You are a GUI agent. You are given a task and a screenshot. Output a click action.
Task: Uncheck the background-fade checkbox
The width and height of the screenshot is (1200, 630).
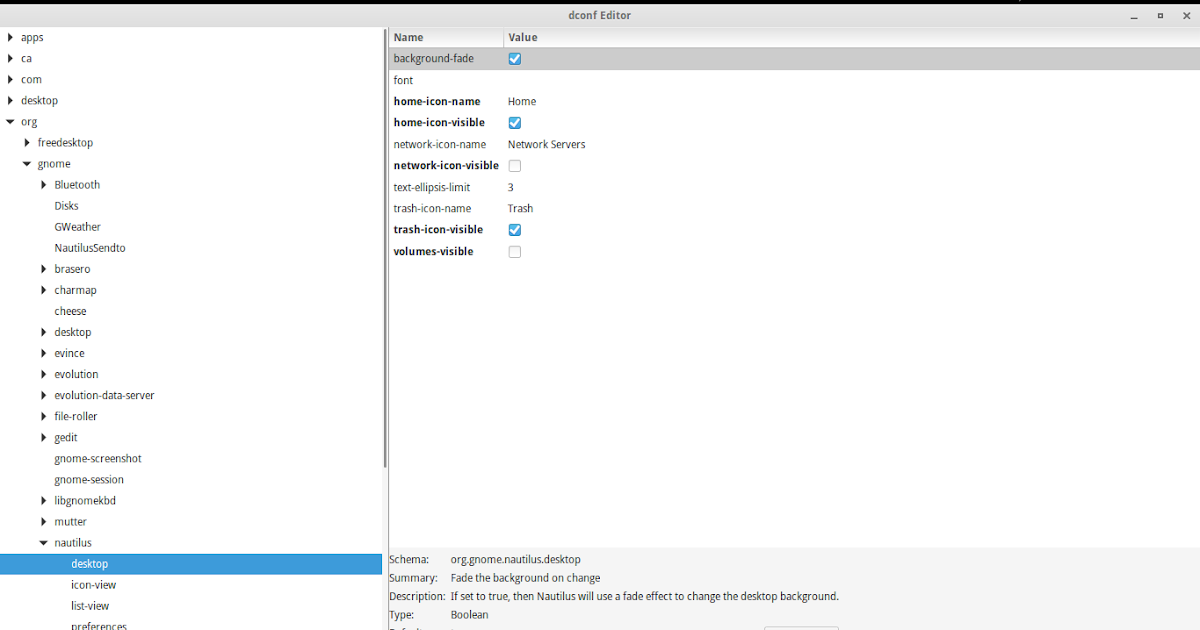click(515, 59)
